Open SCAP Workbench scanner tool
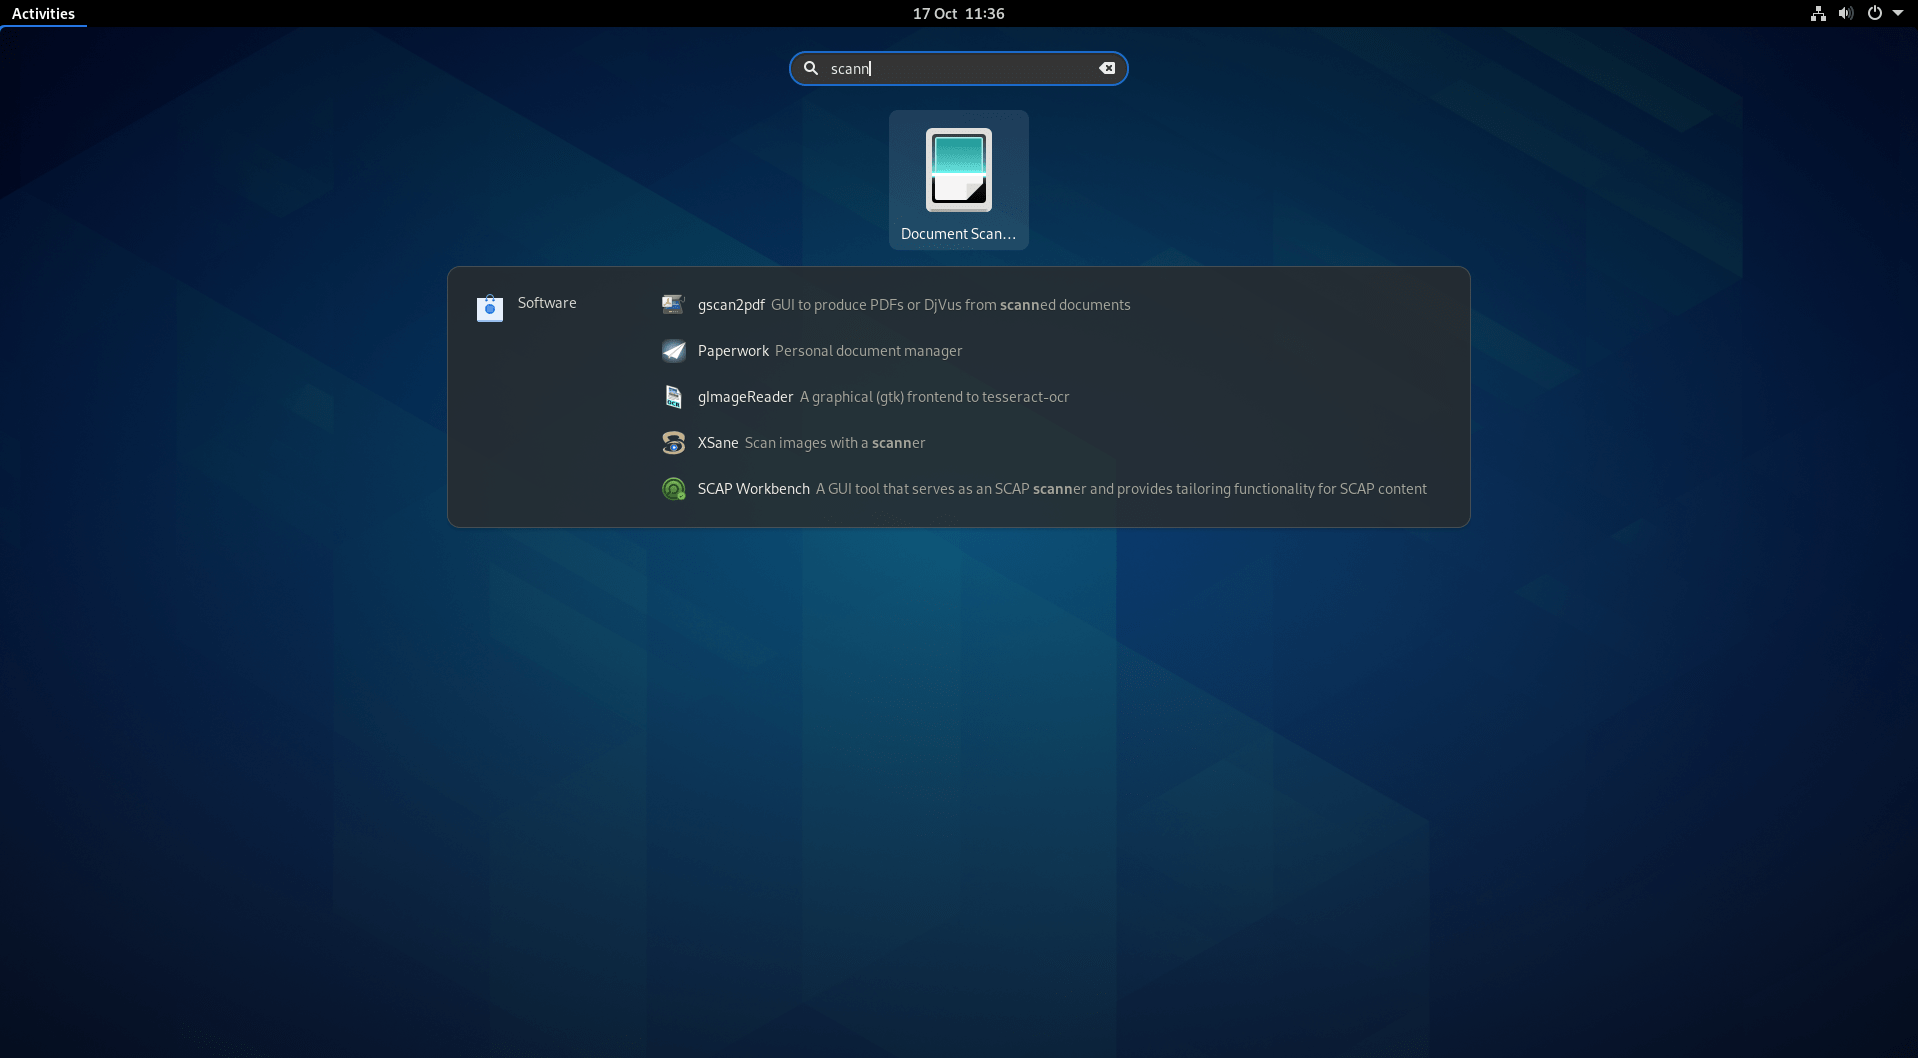 pos(753,489)
